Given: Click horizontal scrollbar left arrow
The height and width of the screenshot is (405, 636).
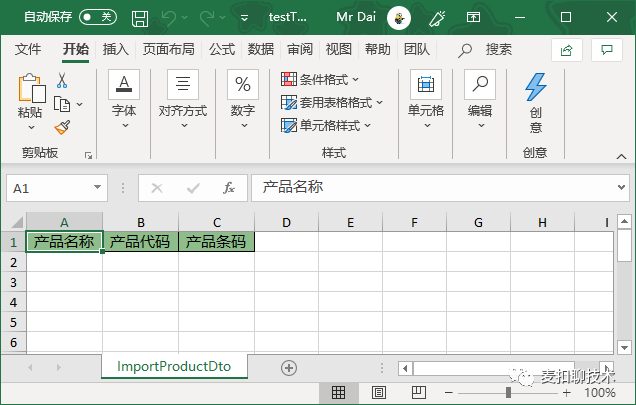Looking at the screenshot, I should (405, 368).
